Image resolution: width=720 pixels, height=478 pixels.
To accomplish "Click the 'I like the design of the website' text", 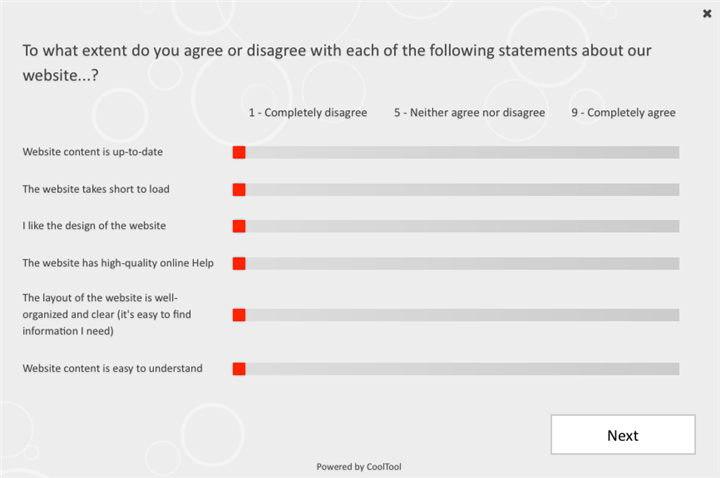I will click(x=94, y=226).
